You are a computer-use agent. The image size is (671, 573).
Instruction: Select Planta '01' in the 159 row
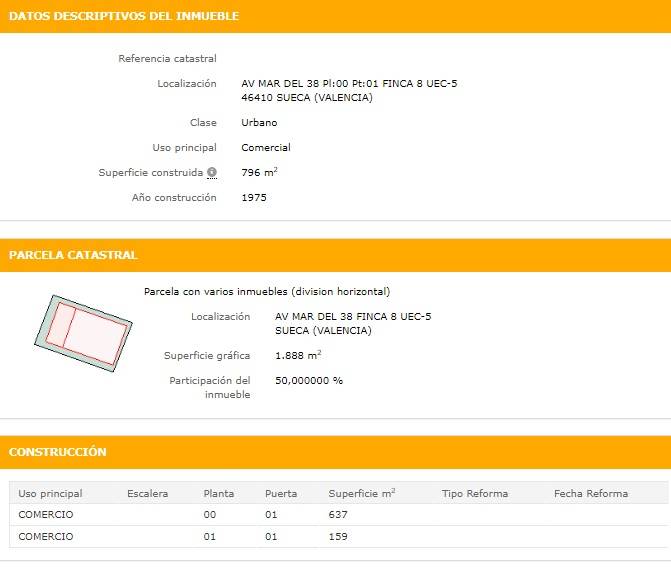tap(210, 537)
